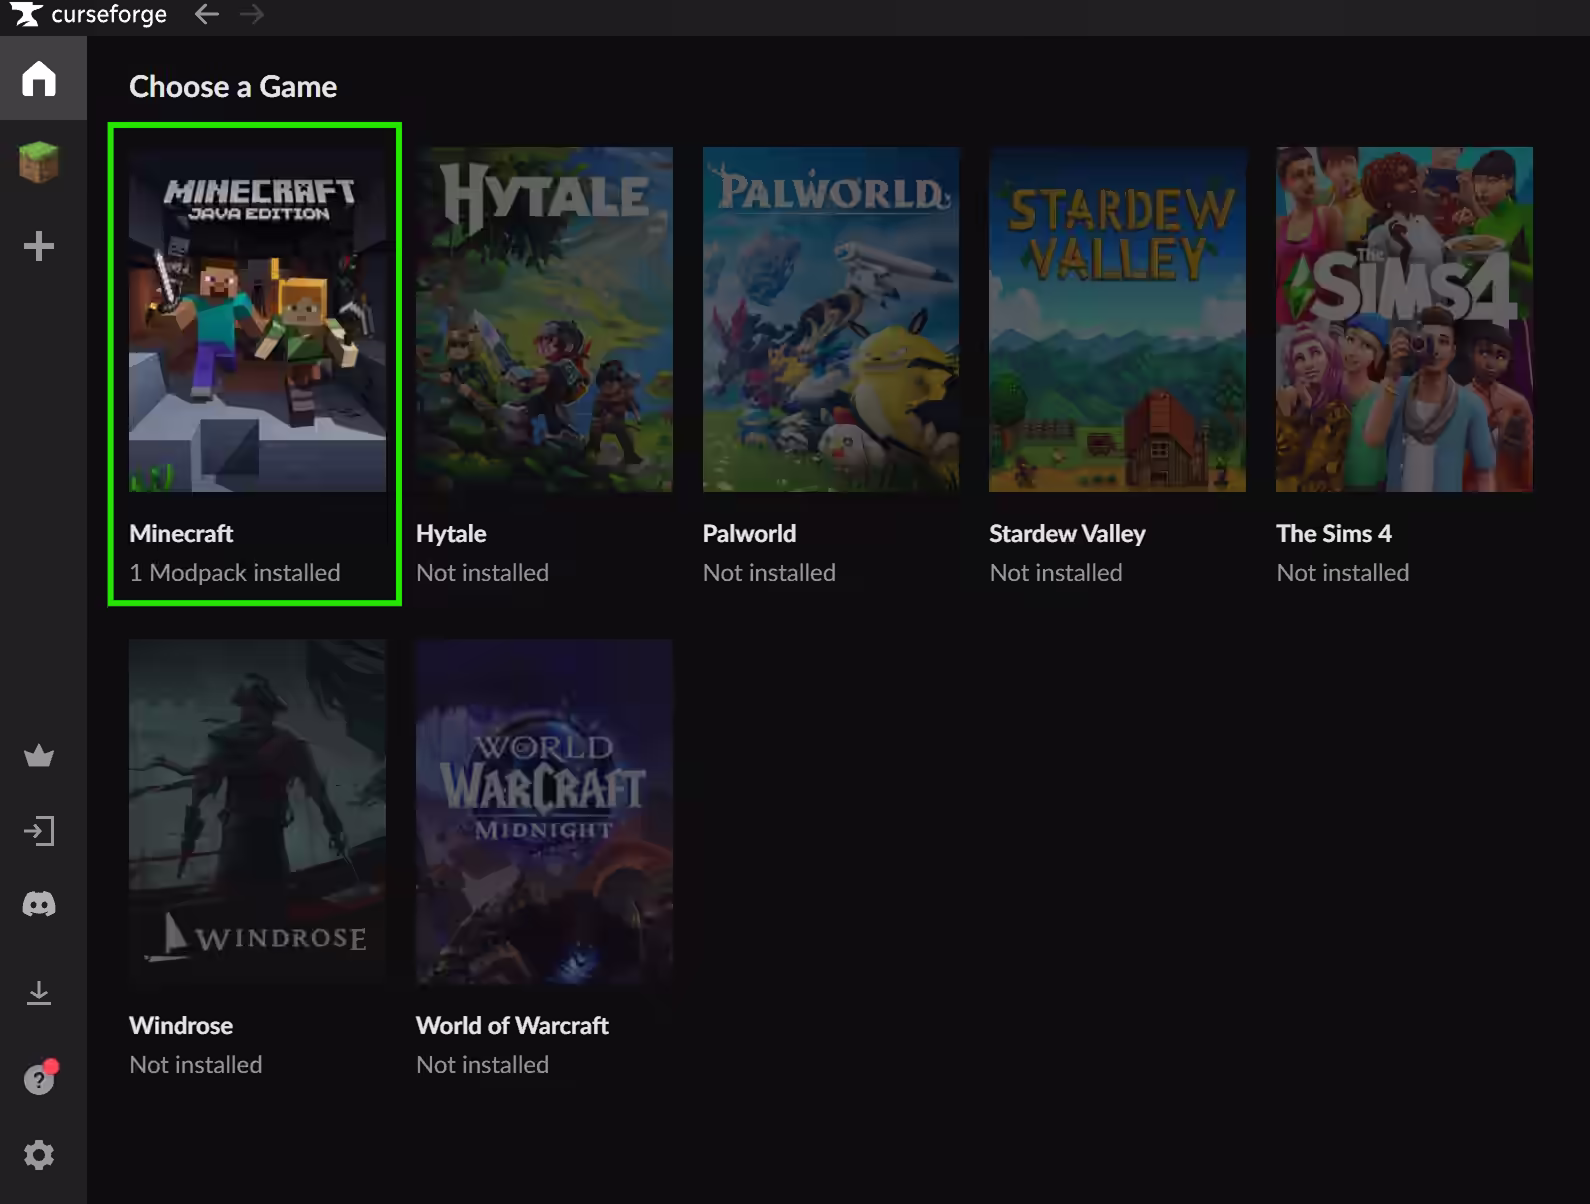Select the World of Warcraft Midnight cover
1590x1204 pixels.
pos(544,811)
